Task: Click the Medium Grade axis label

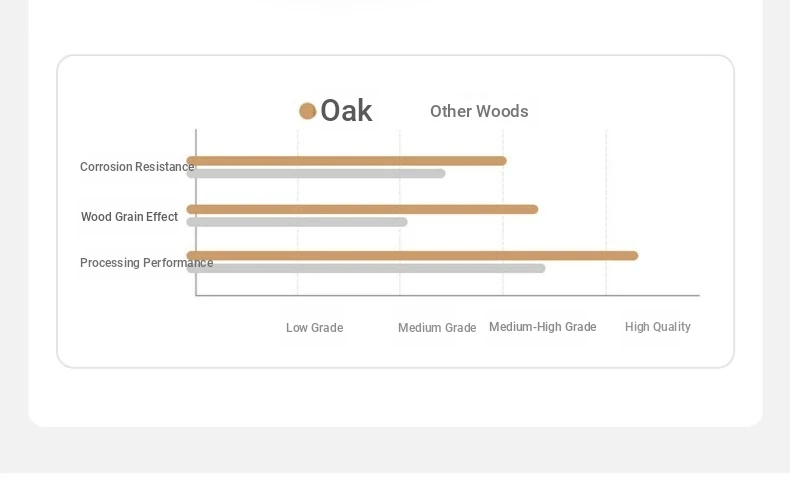Action: 437,328
